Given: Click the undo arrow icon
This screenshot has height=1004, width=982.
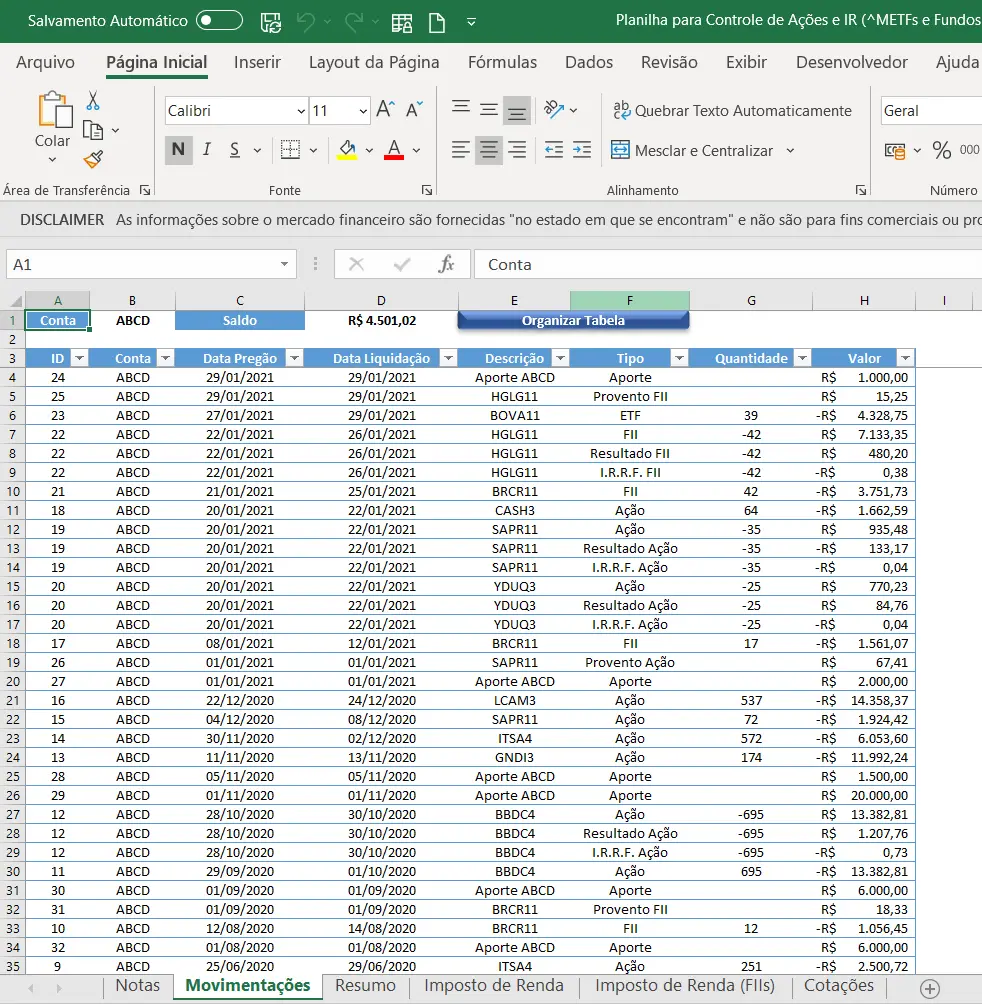Looking at the screenshot, I should coord(305,22).
